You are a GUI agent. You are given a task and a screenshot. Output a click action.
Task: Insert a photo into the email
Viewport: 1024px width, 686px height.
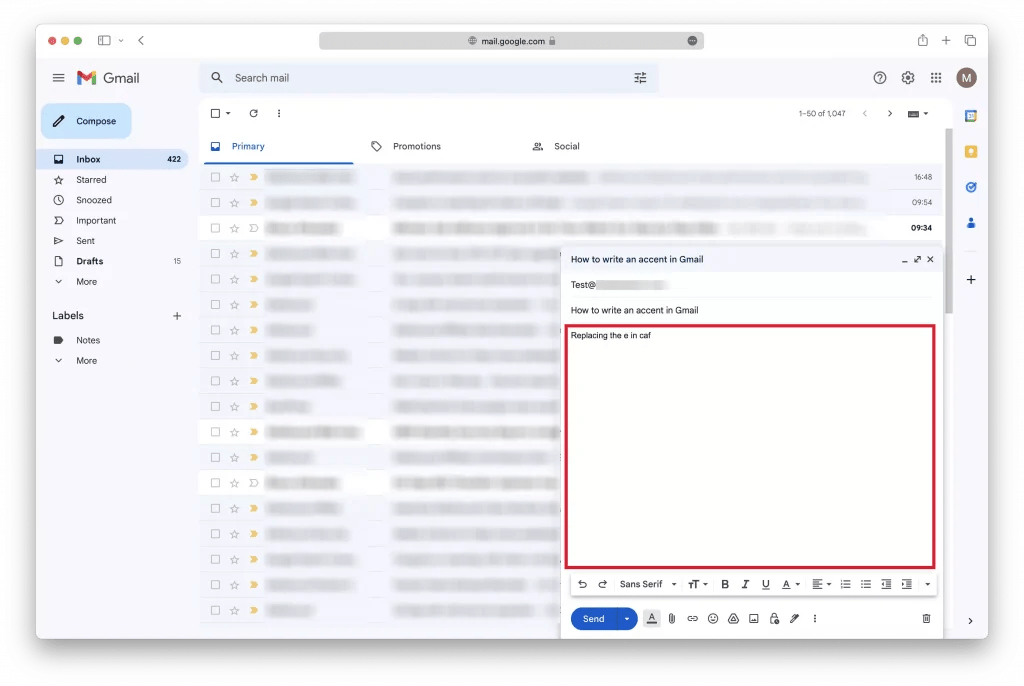753,618
